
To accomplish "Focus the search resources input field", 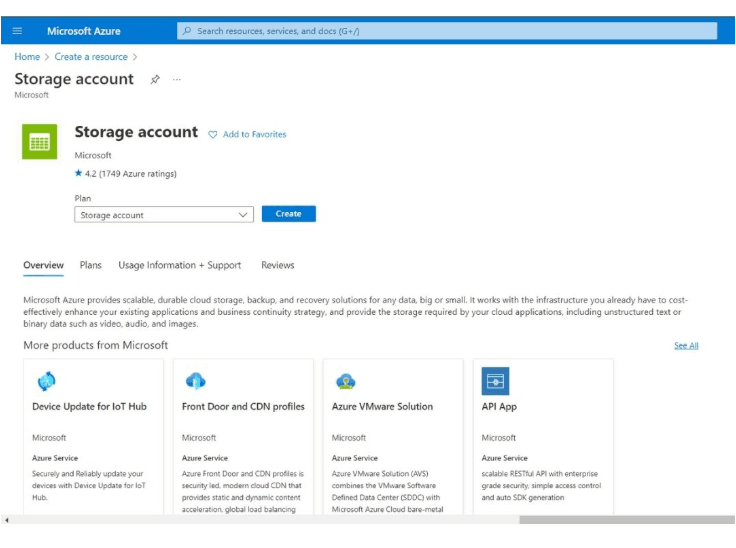I will click(x=447, y=31).
